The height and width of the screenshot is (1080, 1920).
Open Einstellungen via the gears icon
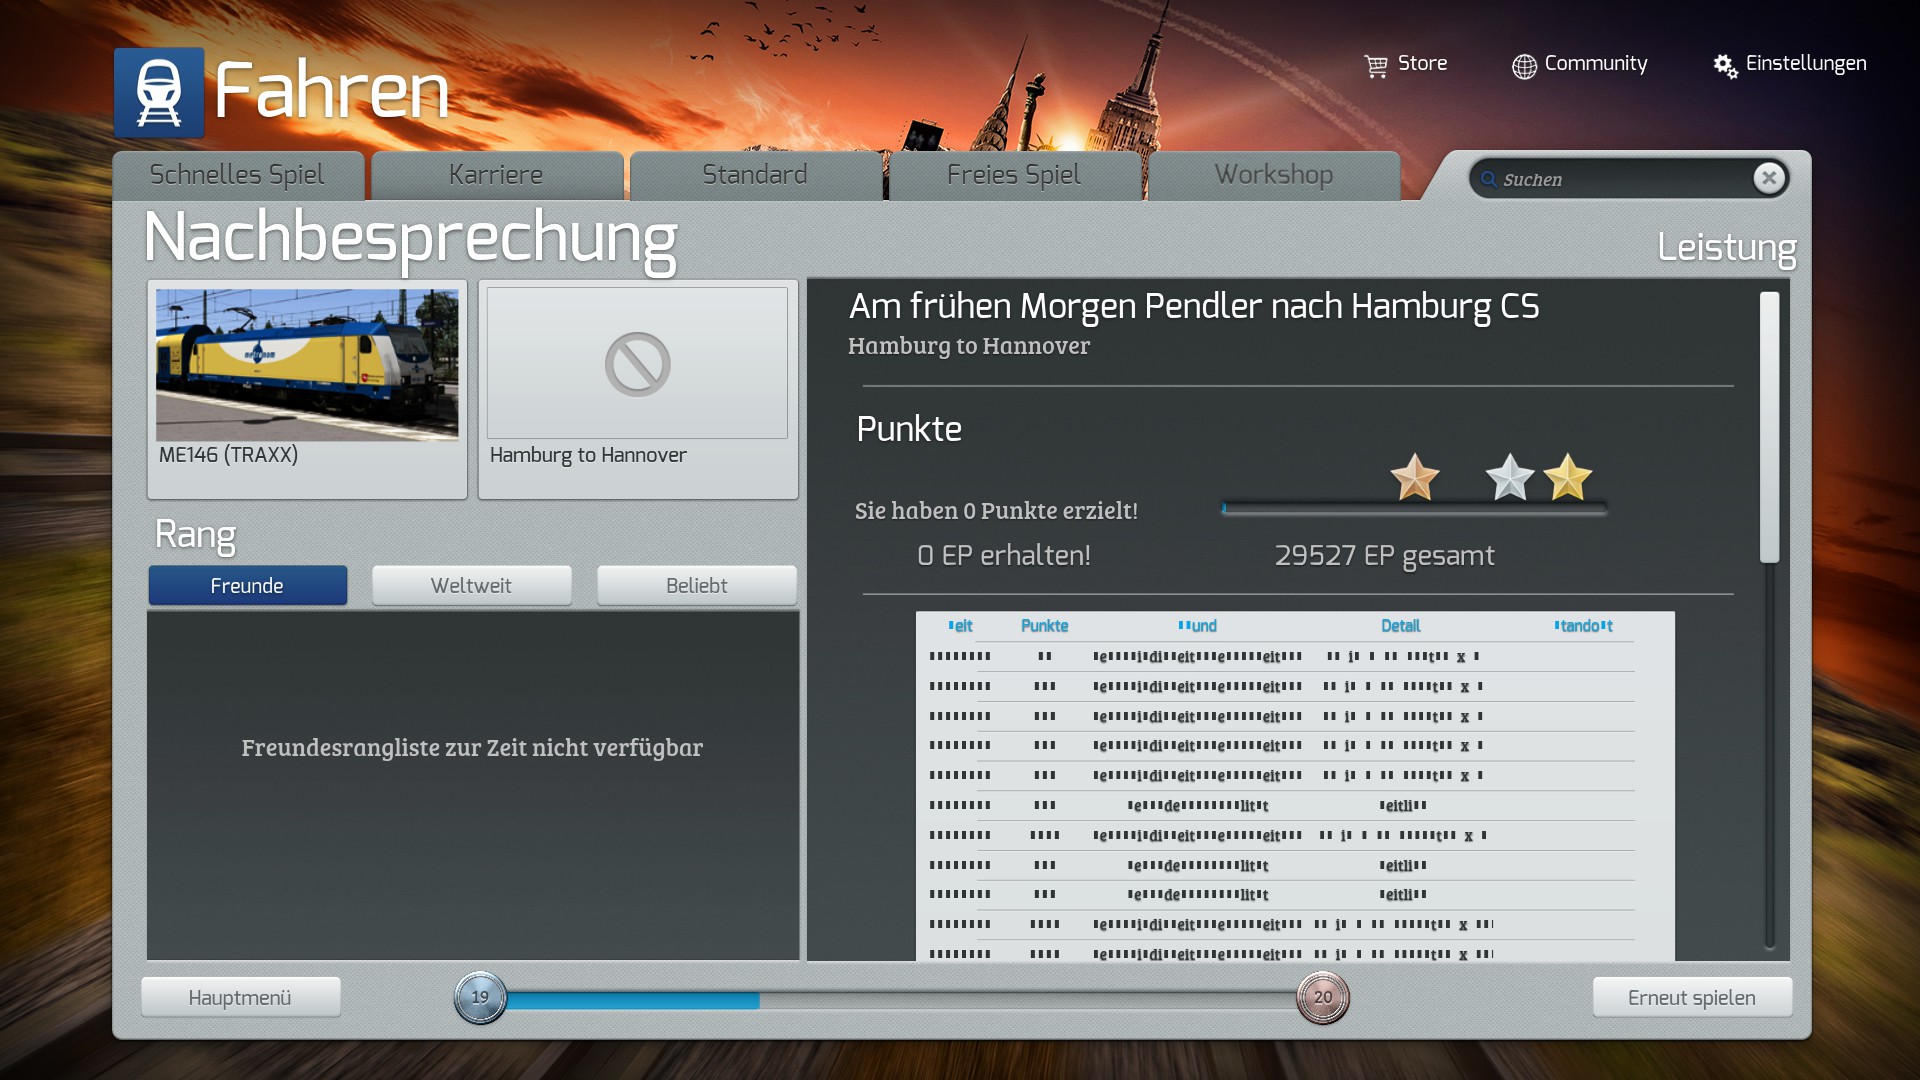(x=1725, y=66)
